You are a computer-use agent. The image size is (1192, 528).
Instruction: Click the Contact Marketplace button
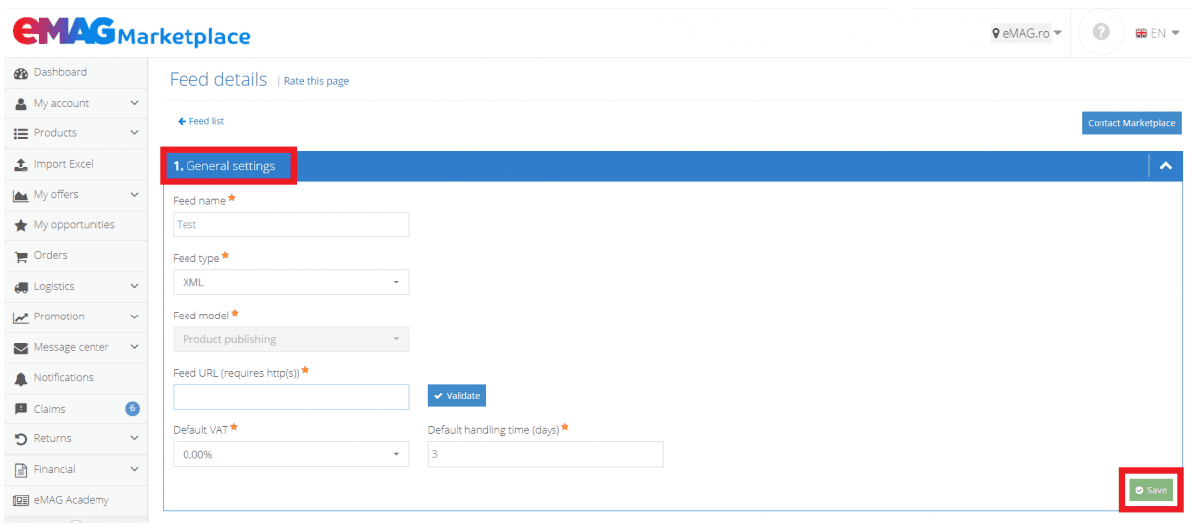(x=1131, y=123)
